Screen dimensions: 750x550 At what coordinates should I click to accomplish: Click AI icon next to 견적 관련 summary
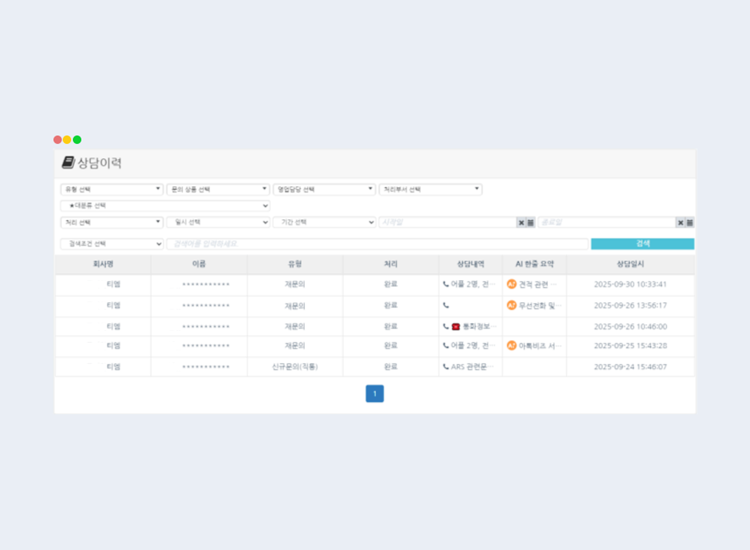(x=512, y=284)
